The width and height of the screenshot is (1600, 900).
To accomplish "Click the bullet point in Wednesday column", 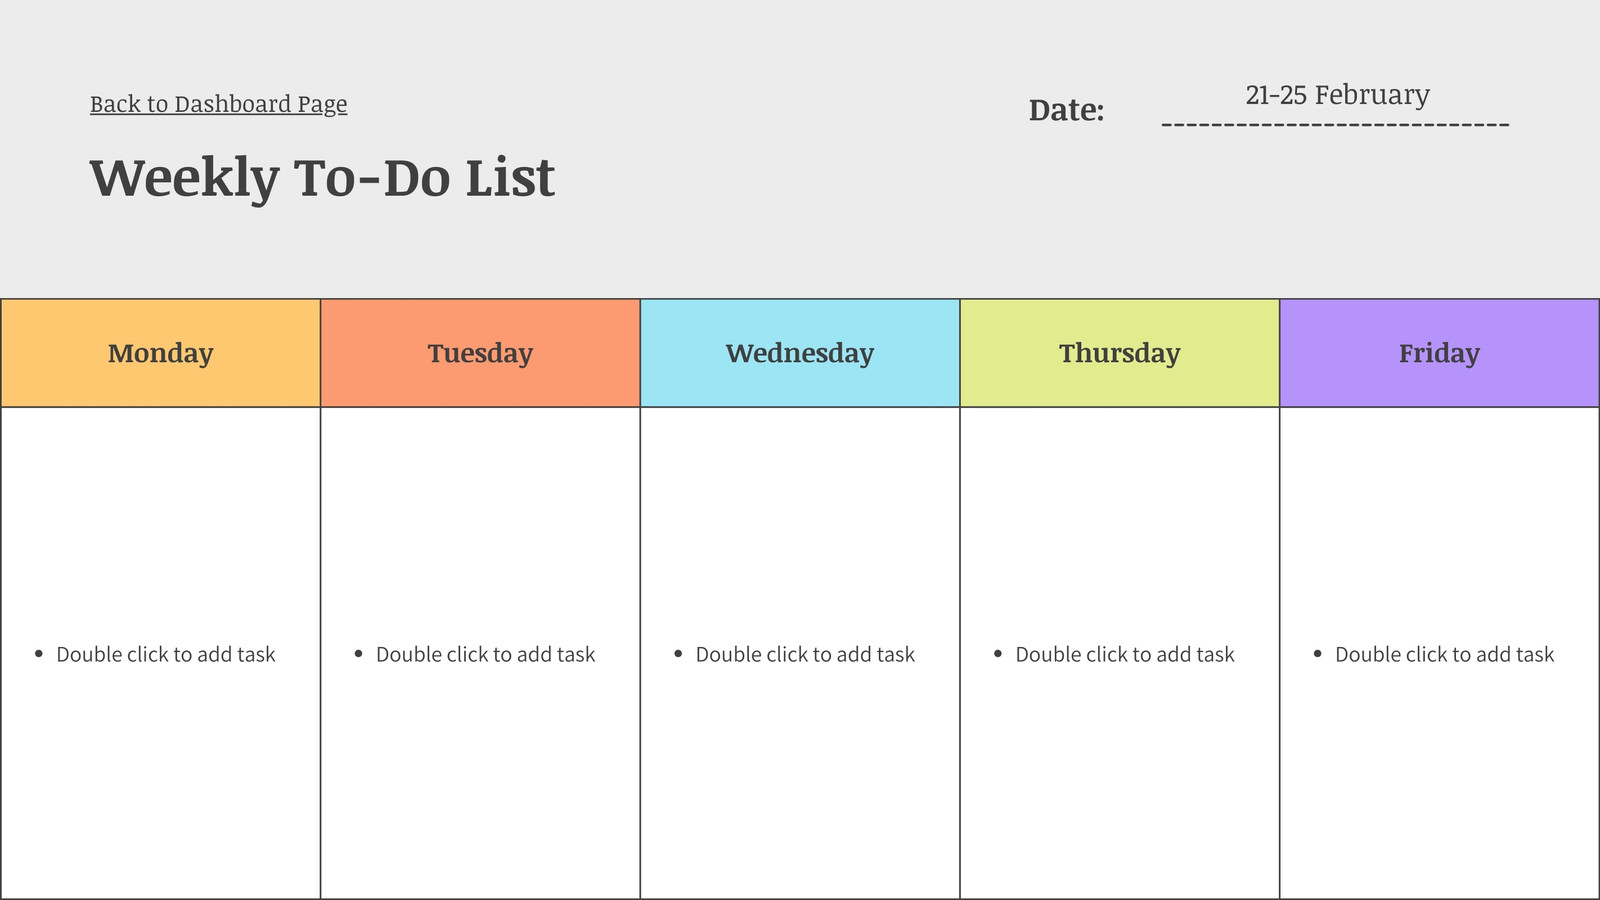I will [x=678, y=654].
